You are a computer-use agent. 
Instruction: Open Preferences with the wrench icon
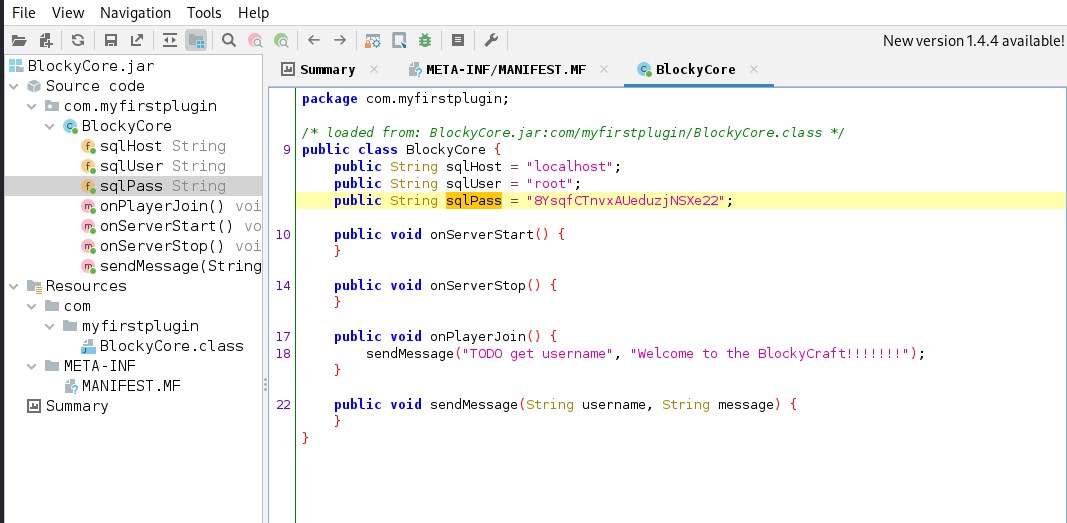pyautogui.click(x=491, y=41)
